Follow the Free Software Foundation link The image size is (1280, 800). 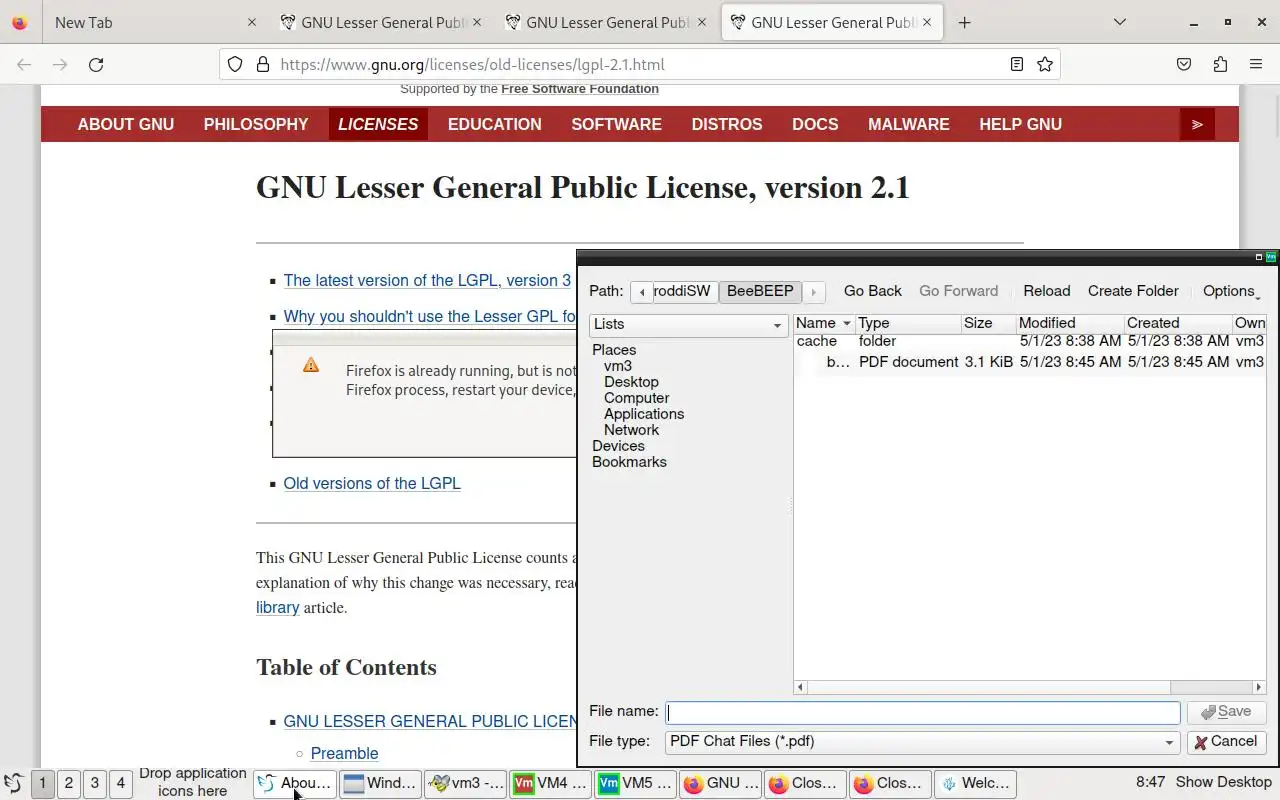580,88
